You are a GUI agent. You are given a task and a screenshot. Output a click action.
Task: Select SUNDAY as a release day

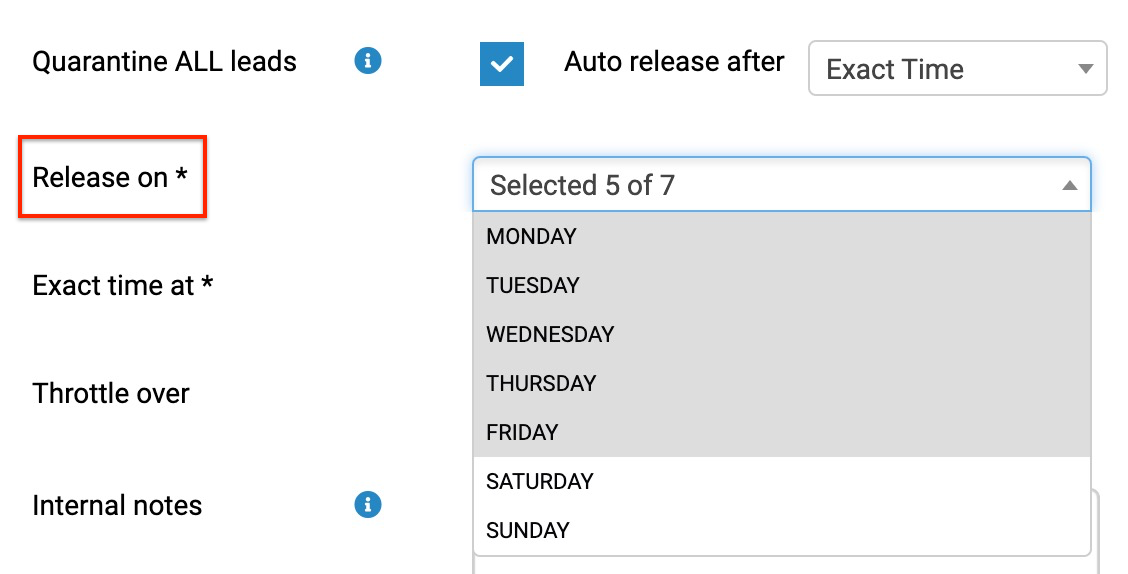tap(782, 529)
